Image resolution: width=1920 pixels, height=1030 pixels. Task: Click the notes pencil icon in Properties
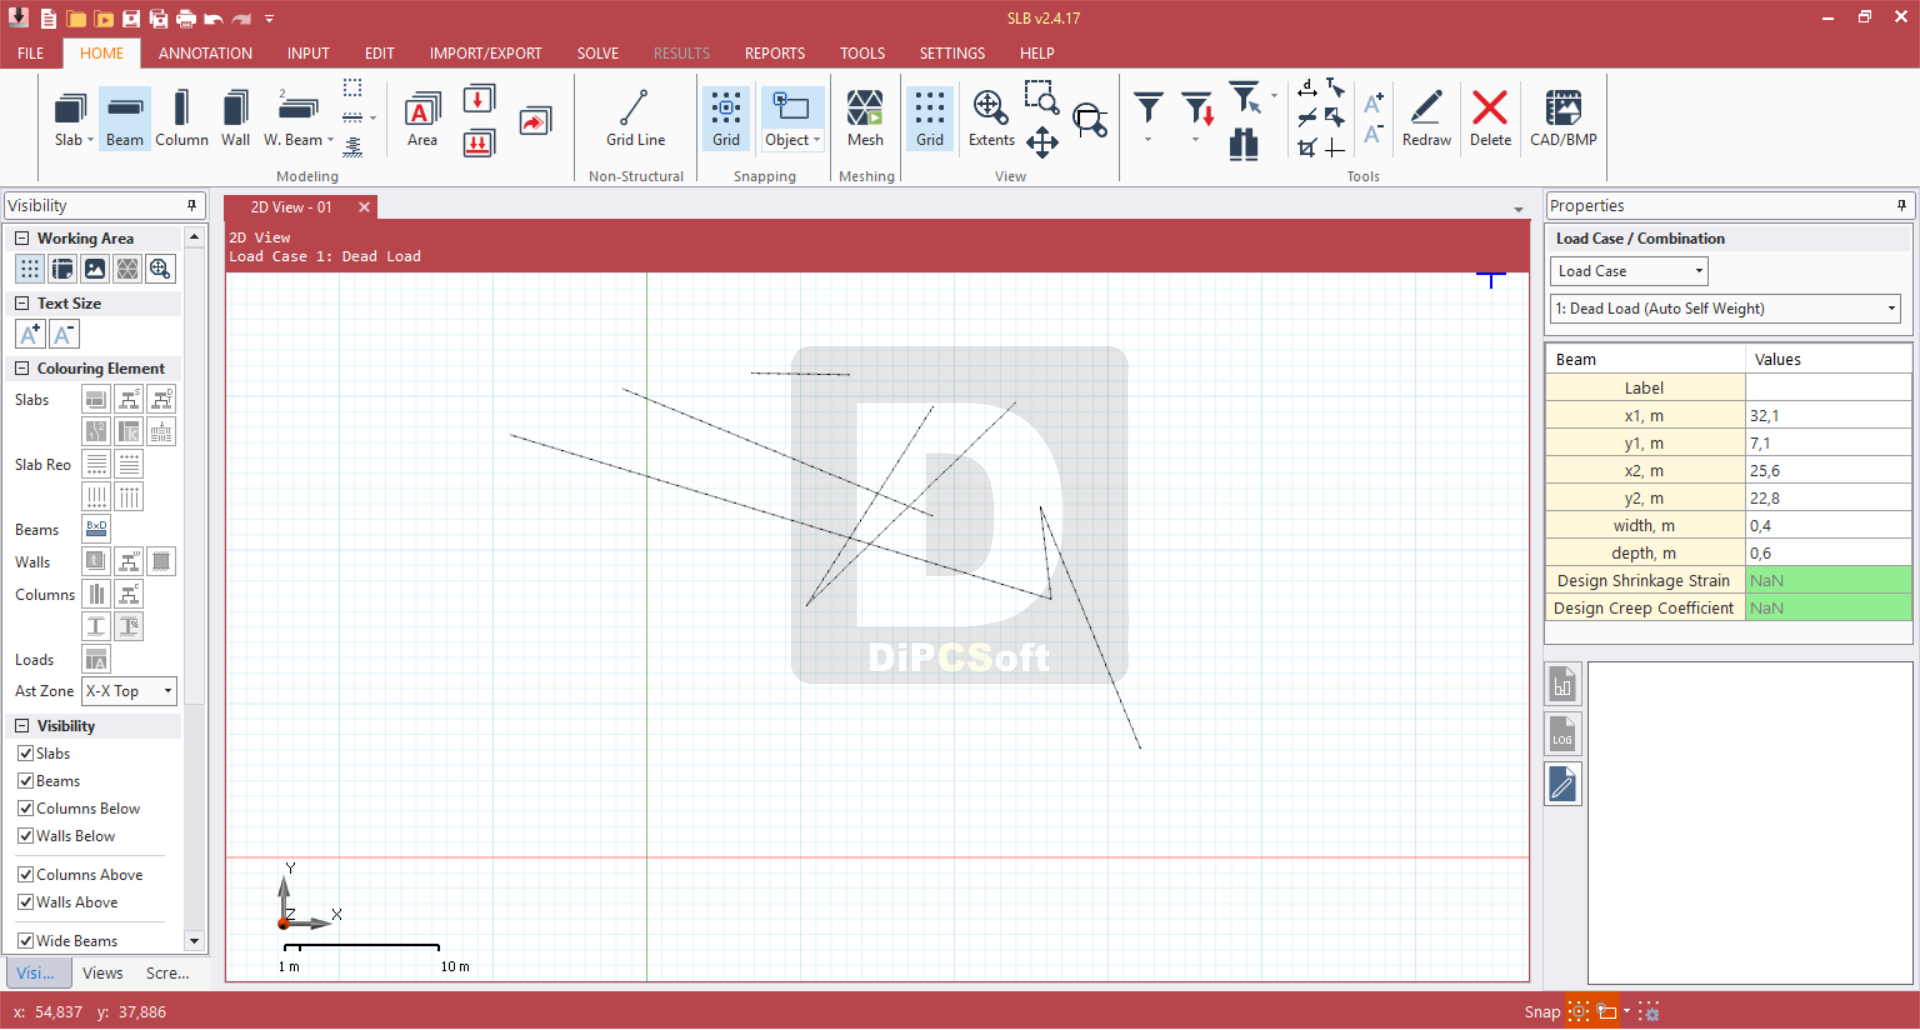(1562, 784)
